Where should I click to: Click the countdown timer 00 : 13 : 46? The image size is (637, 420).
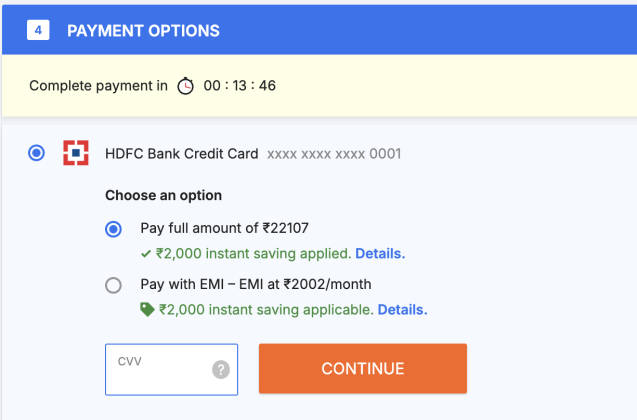point(239,86)
